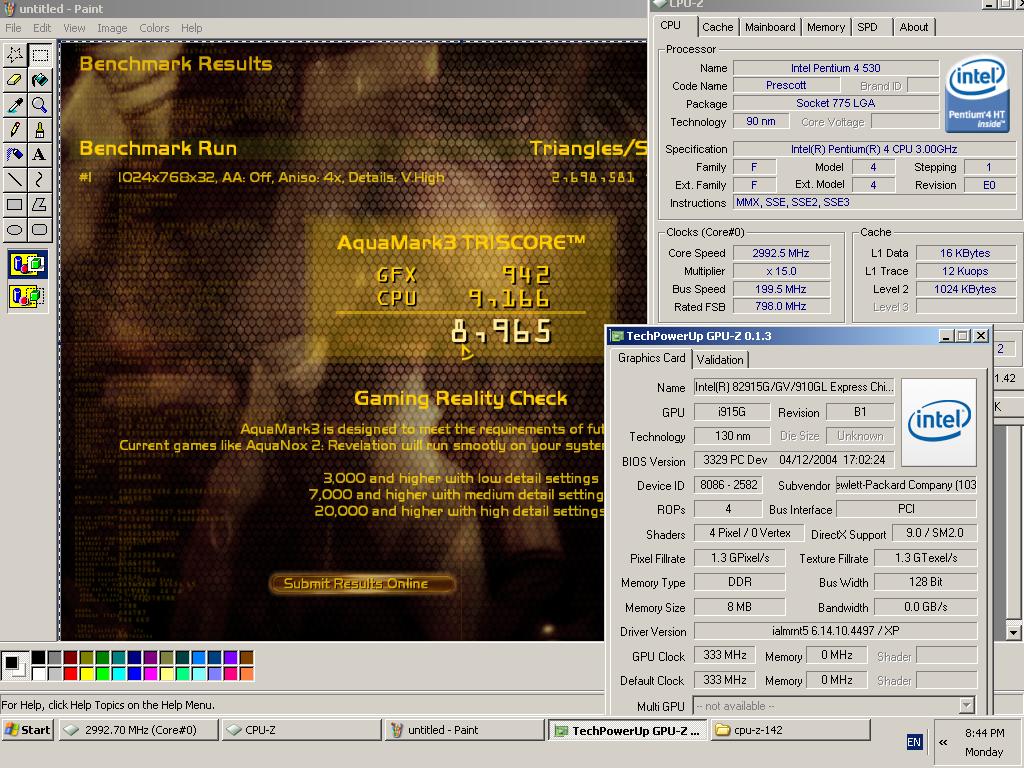
Task: Switch to the CPU-Z taskbar button
Action: tap(302, 729)
